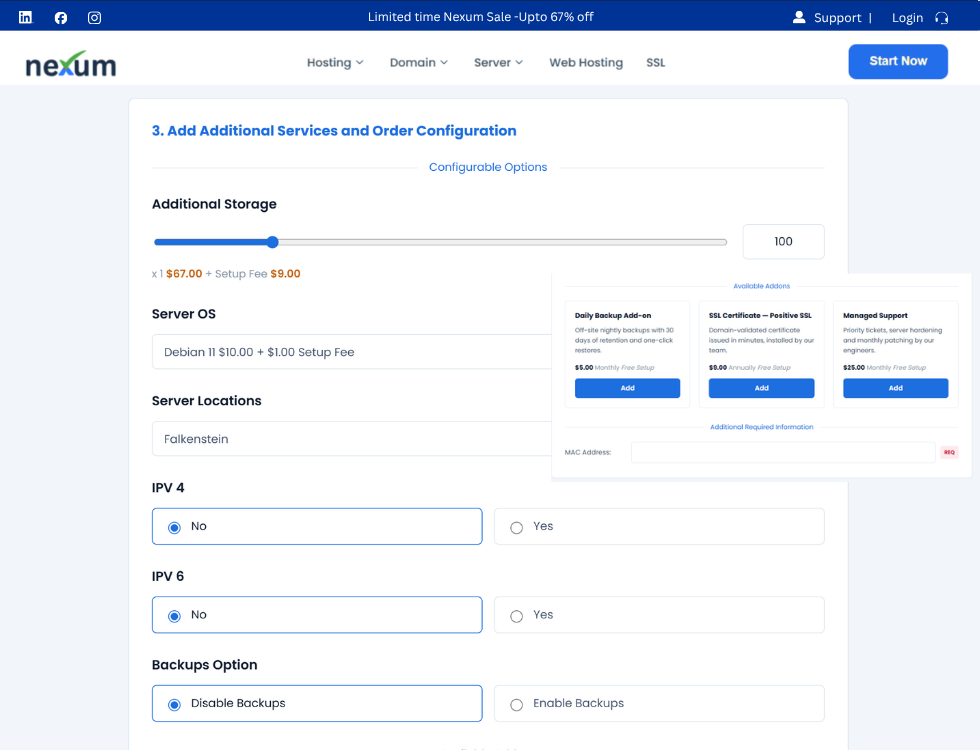Open the Server OS dropdown showing Debian 11
The width and height of the screenshot is (980, 750).
coord(352,352)
